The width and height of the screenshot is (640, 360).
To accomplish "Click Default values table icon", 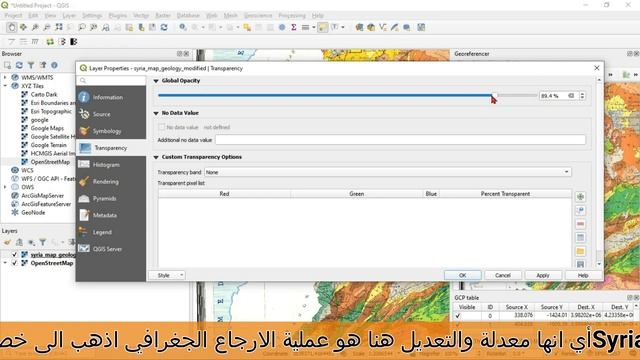I will tap(580, 238).
